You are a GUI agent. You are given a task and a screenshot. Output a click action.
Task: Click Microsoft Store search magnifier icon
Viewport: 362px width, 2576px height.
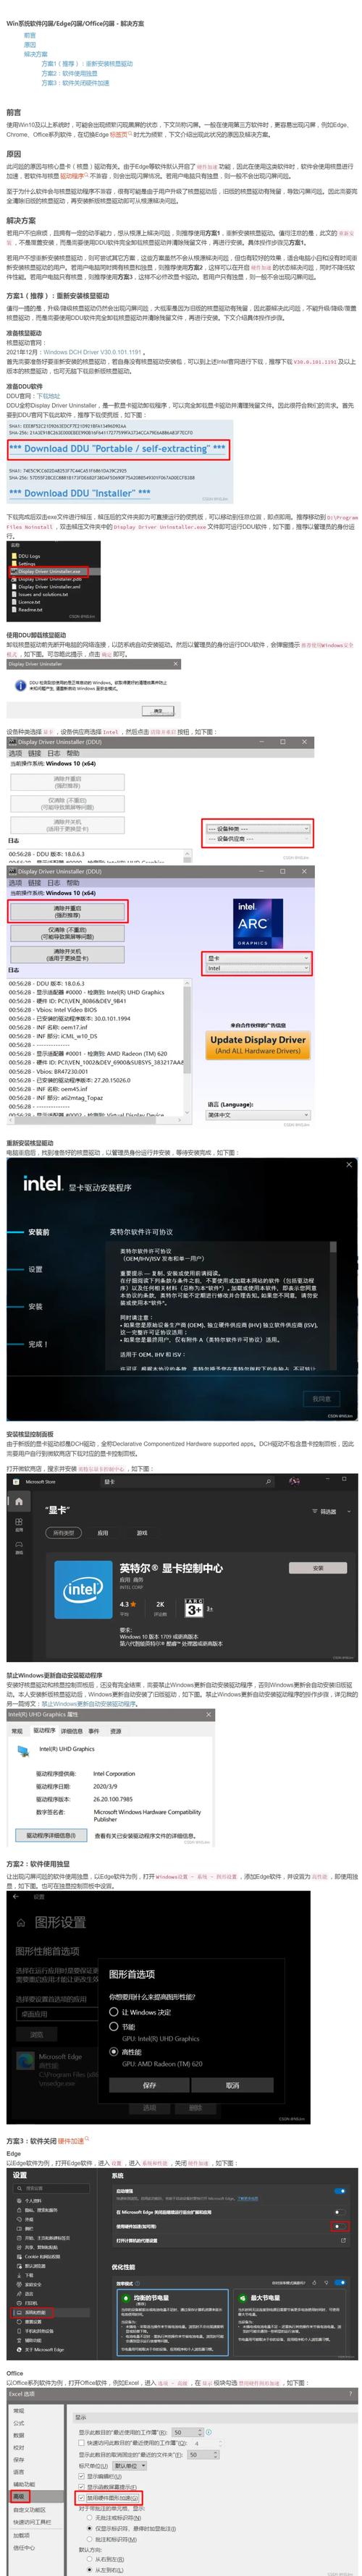(268, 1482)
